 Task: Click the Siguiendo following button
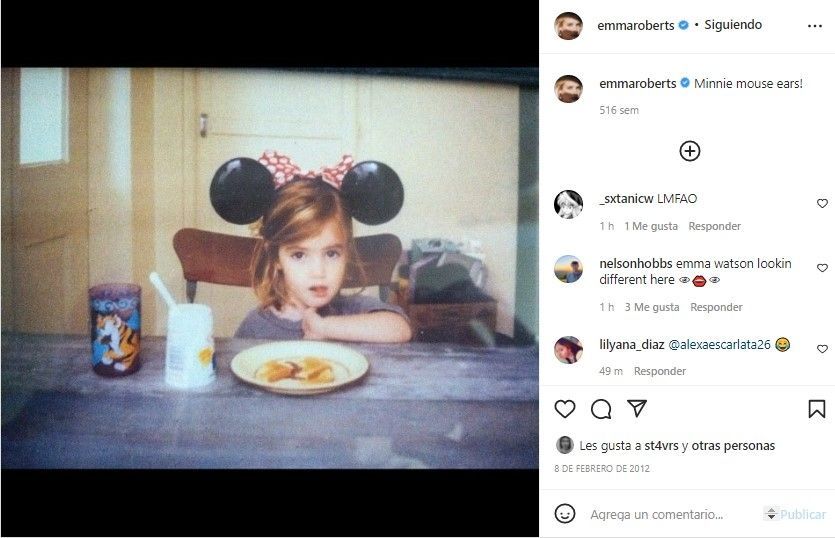pyautogui.click(x=733, y=25)
